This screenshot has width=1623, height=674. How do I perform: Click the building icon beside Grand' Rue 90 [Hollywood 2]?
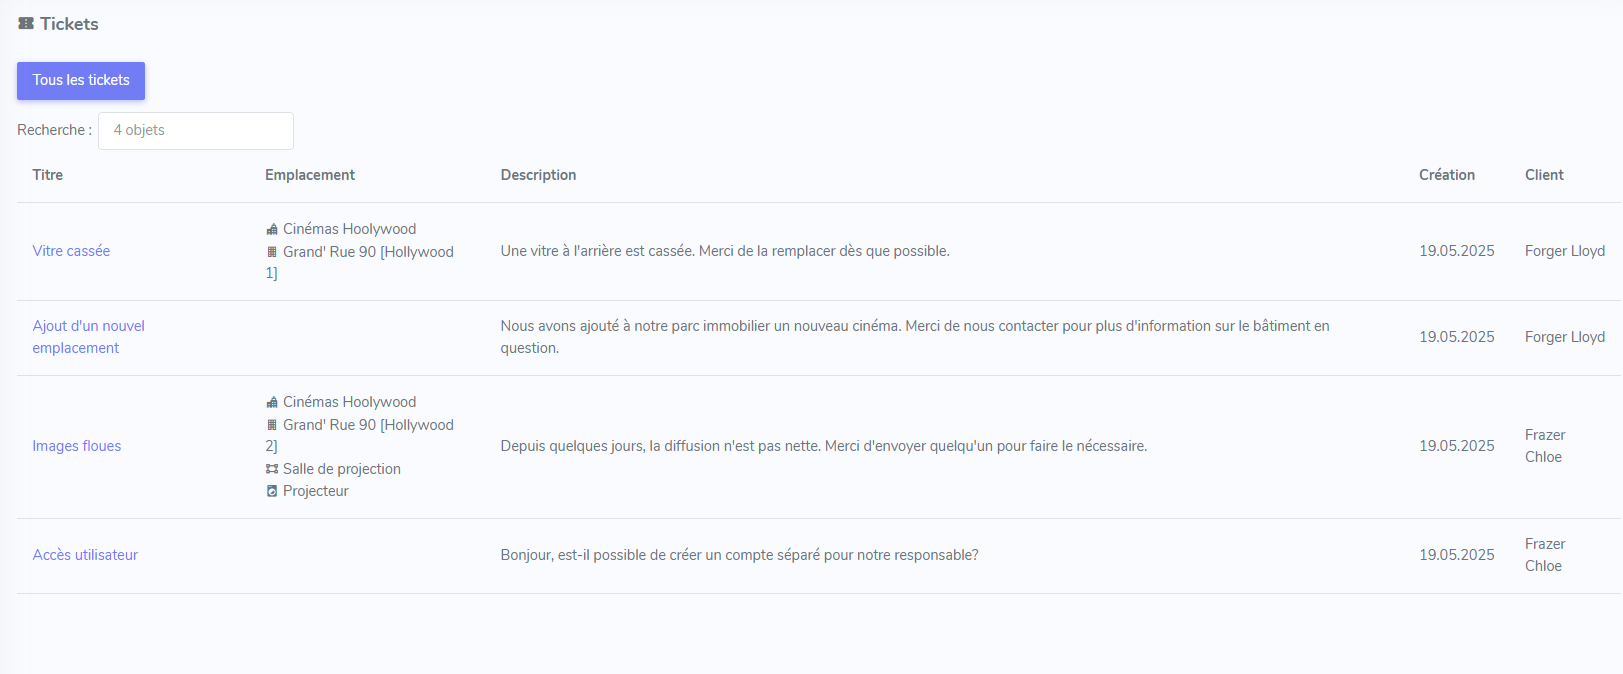pos(272,425)
